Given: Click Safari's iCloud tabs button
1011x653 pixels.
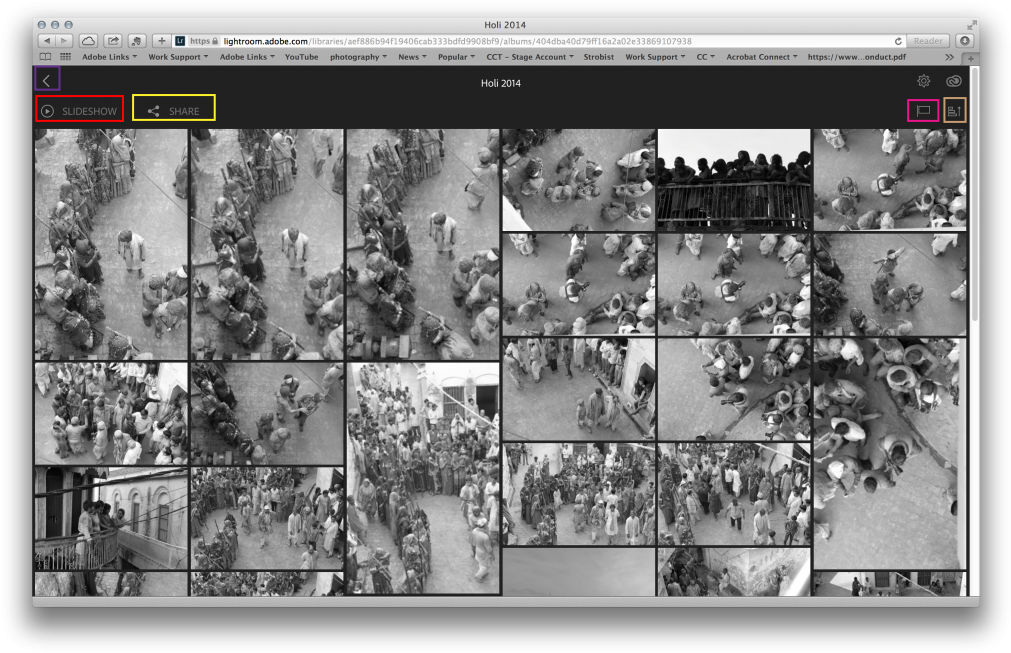Looking at the screenshot, I should pos(88,41).
